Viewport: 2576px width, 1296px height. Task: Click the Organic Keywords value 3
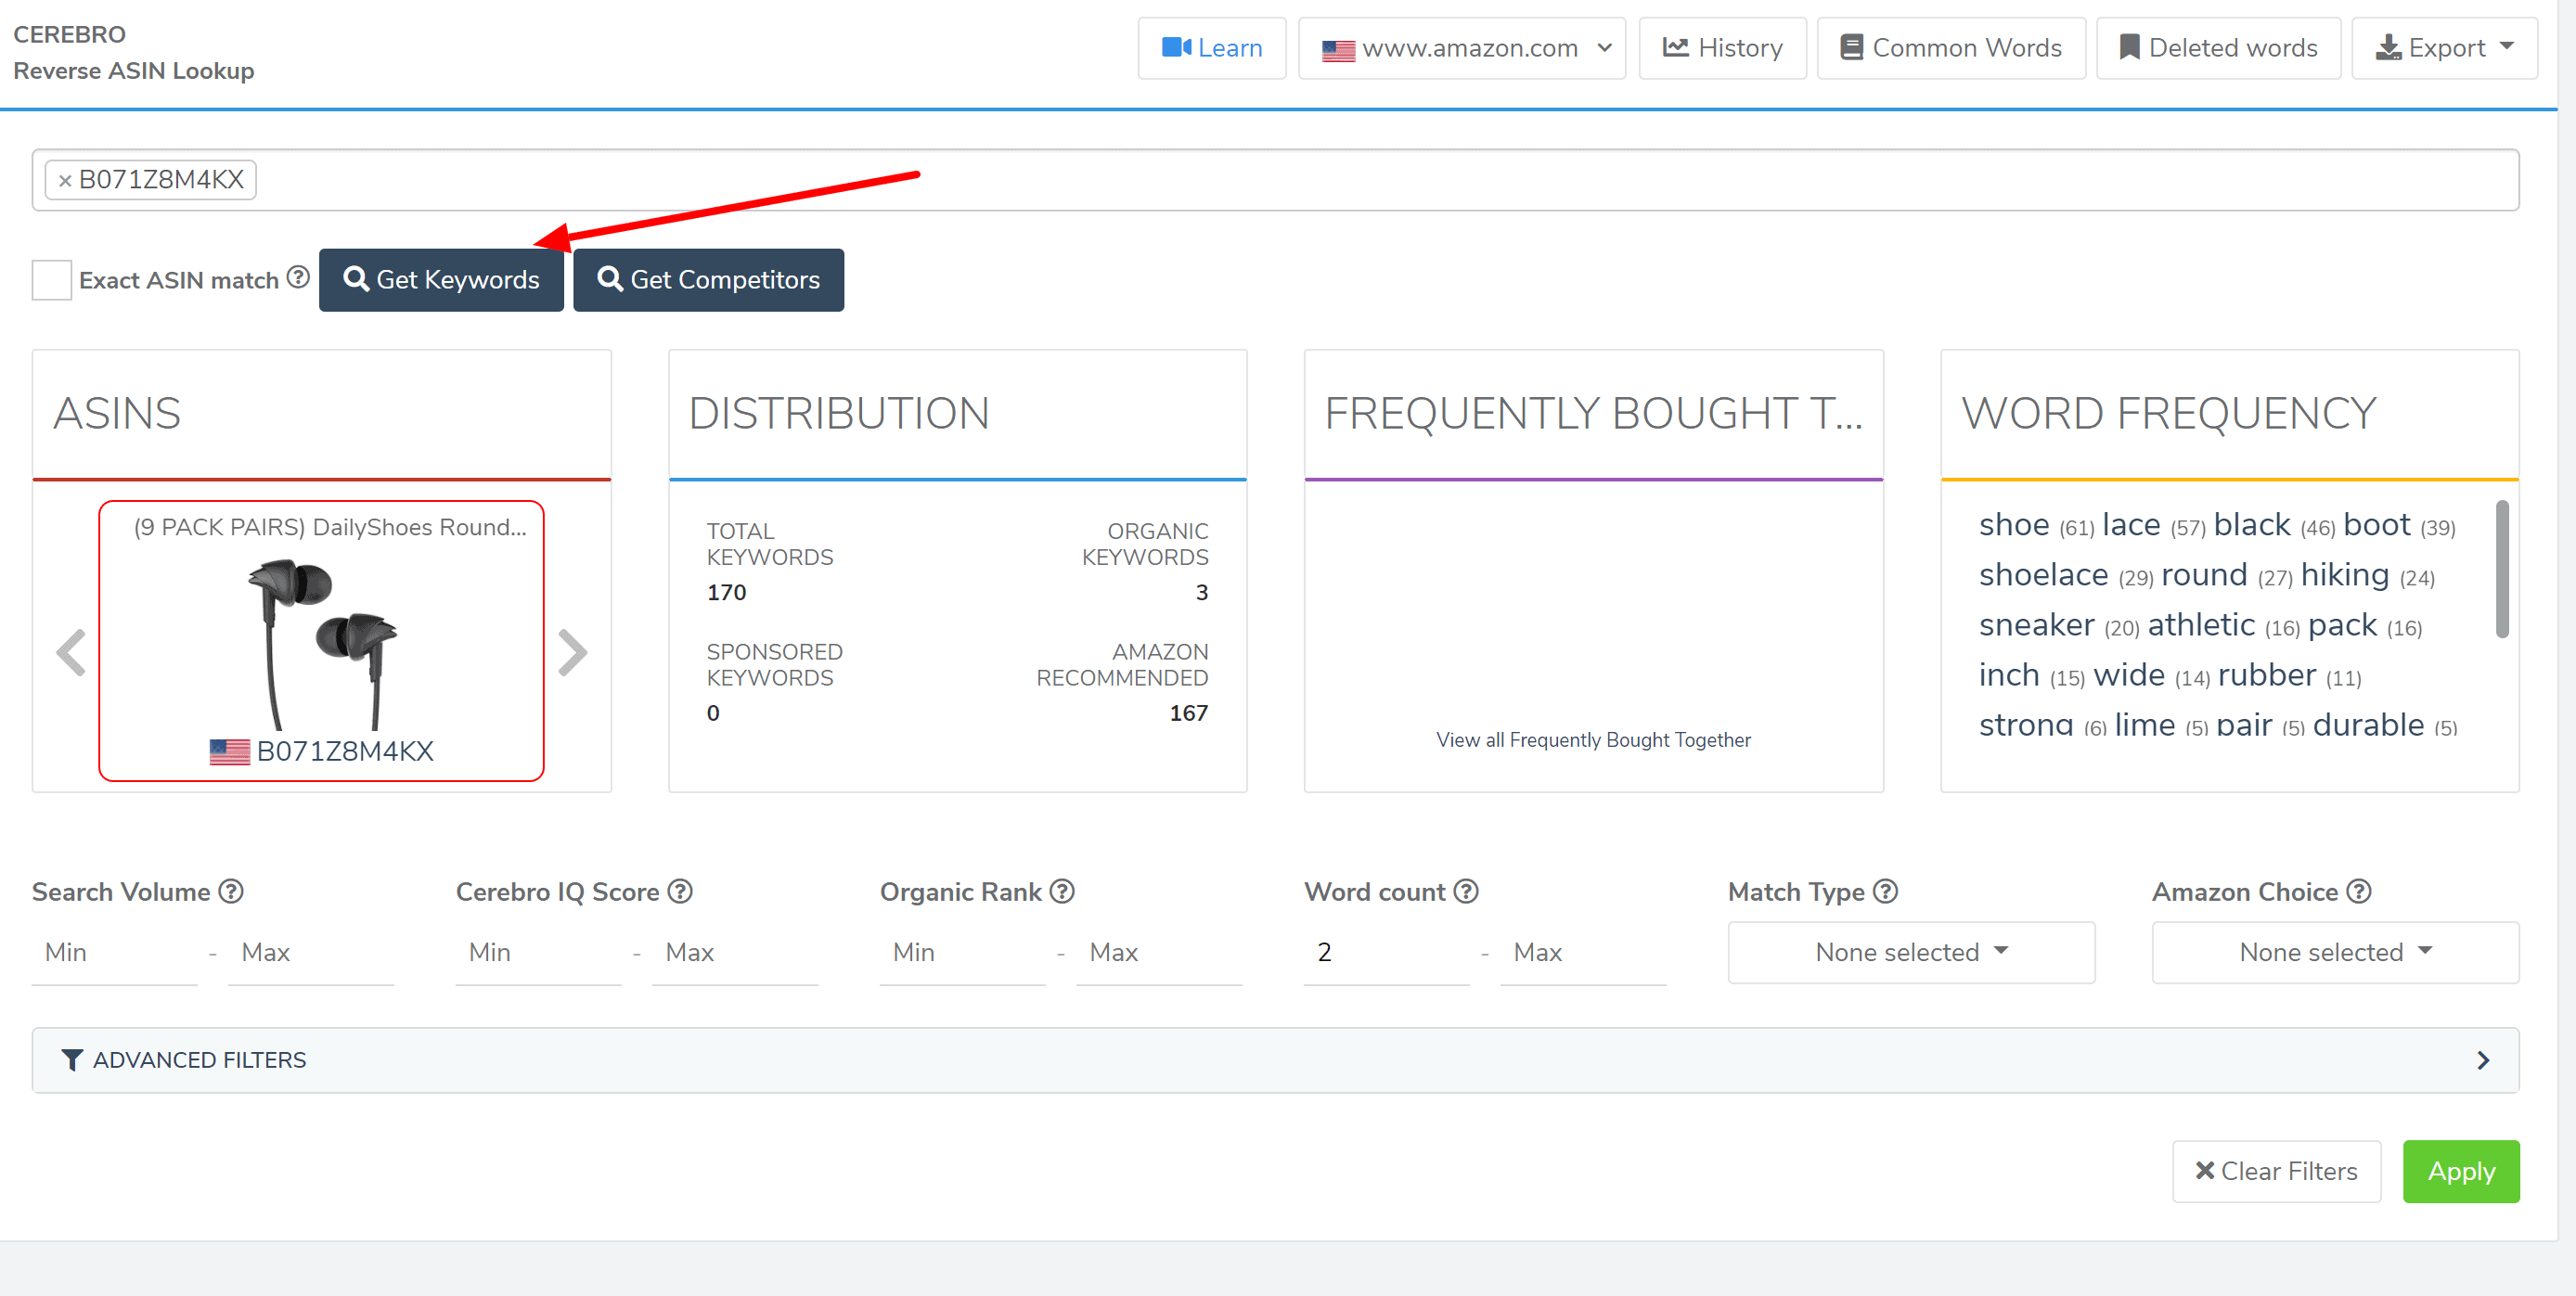point(1201,592)
